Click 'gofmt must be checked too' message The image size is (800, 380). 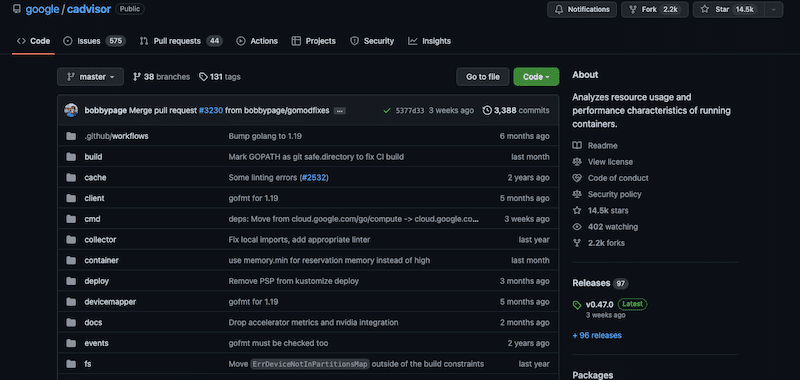point(278,343)
